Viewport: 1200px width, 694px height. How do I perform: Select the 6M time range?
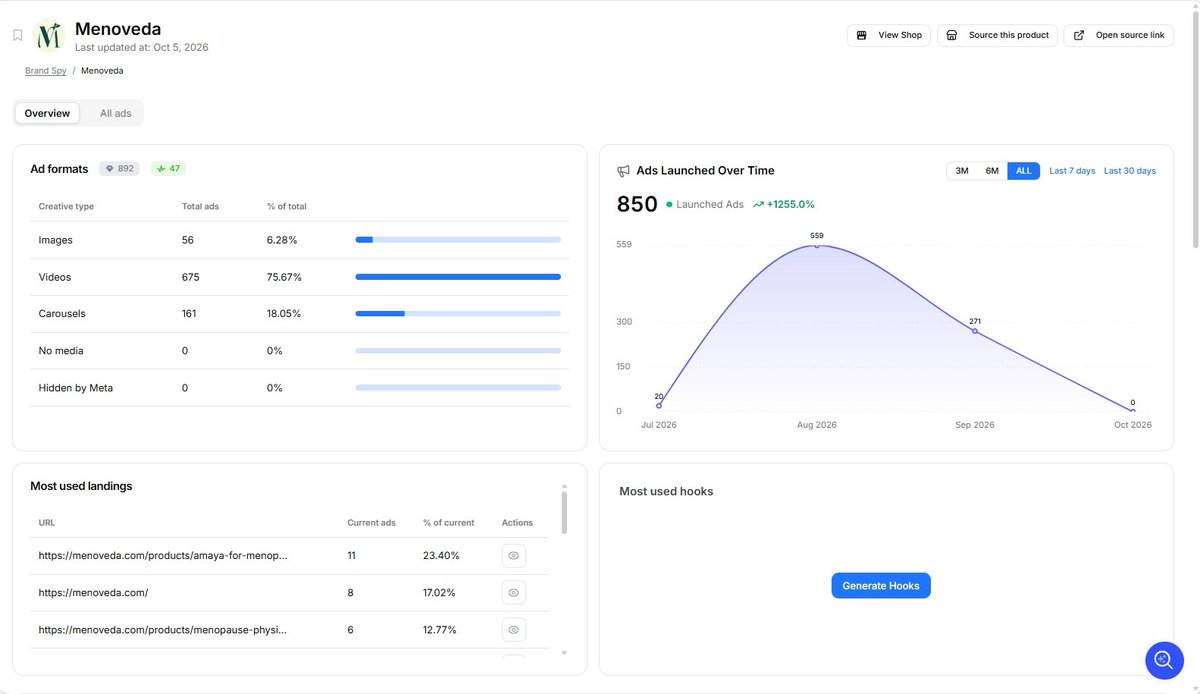pyautogui.click(x=992, y=171)
